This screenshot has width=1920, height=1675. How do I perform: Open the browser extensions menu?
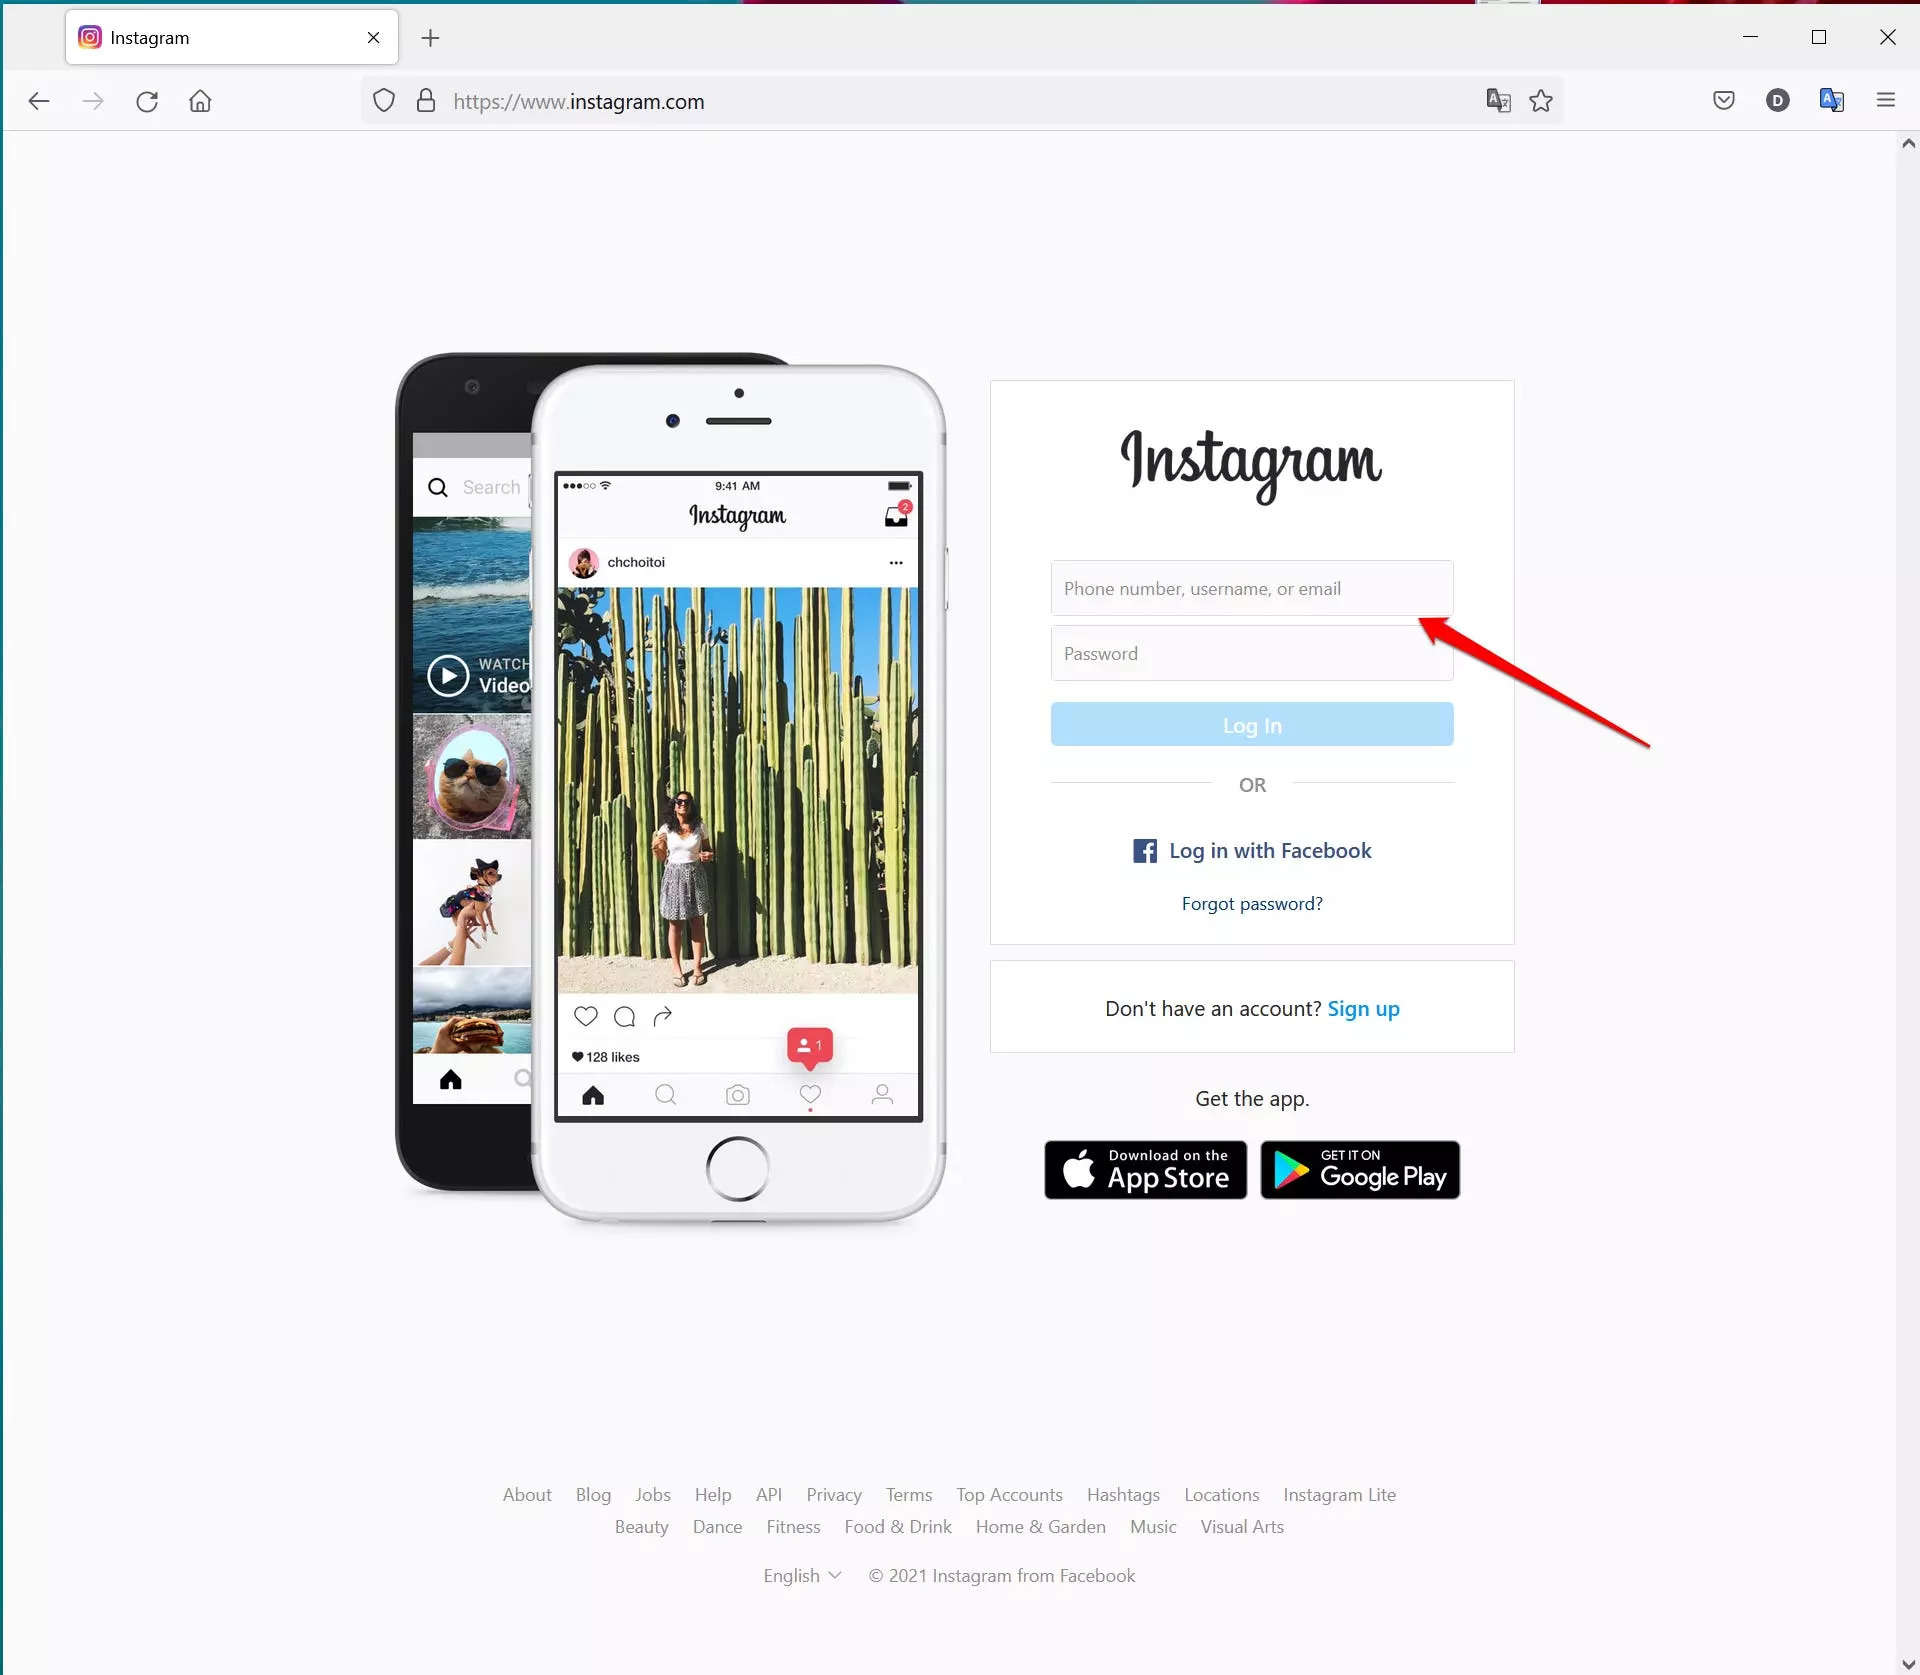tap(1887, 100)
